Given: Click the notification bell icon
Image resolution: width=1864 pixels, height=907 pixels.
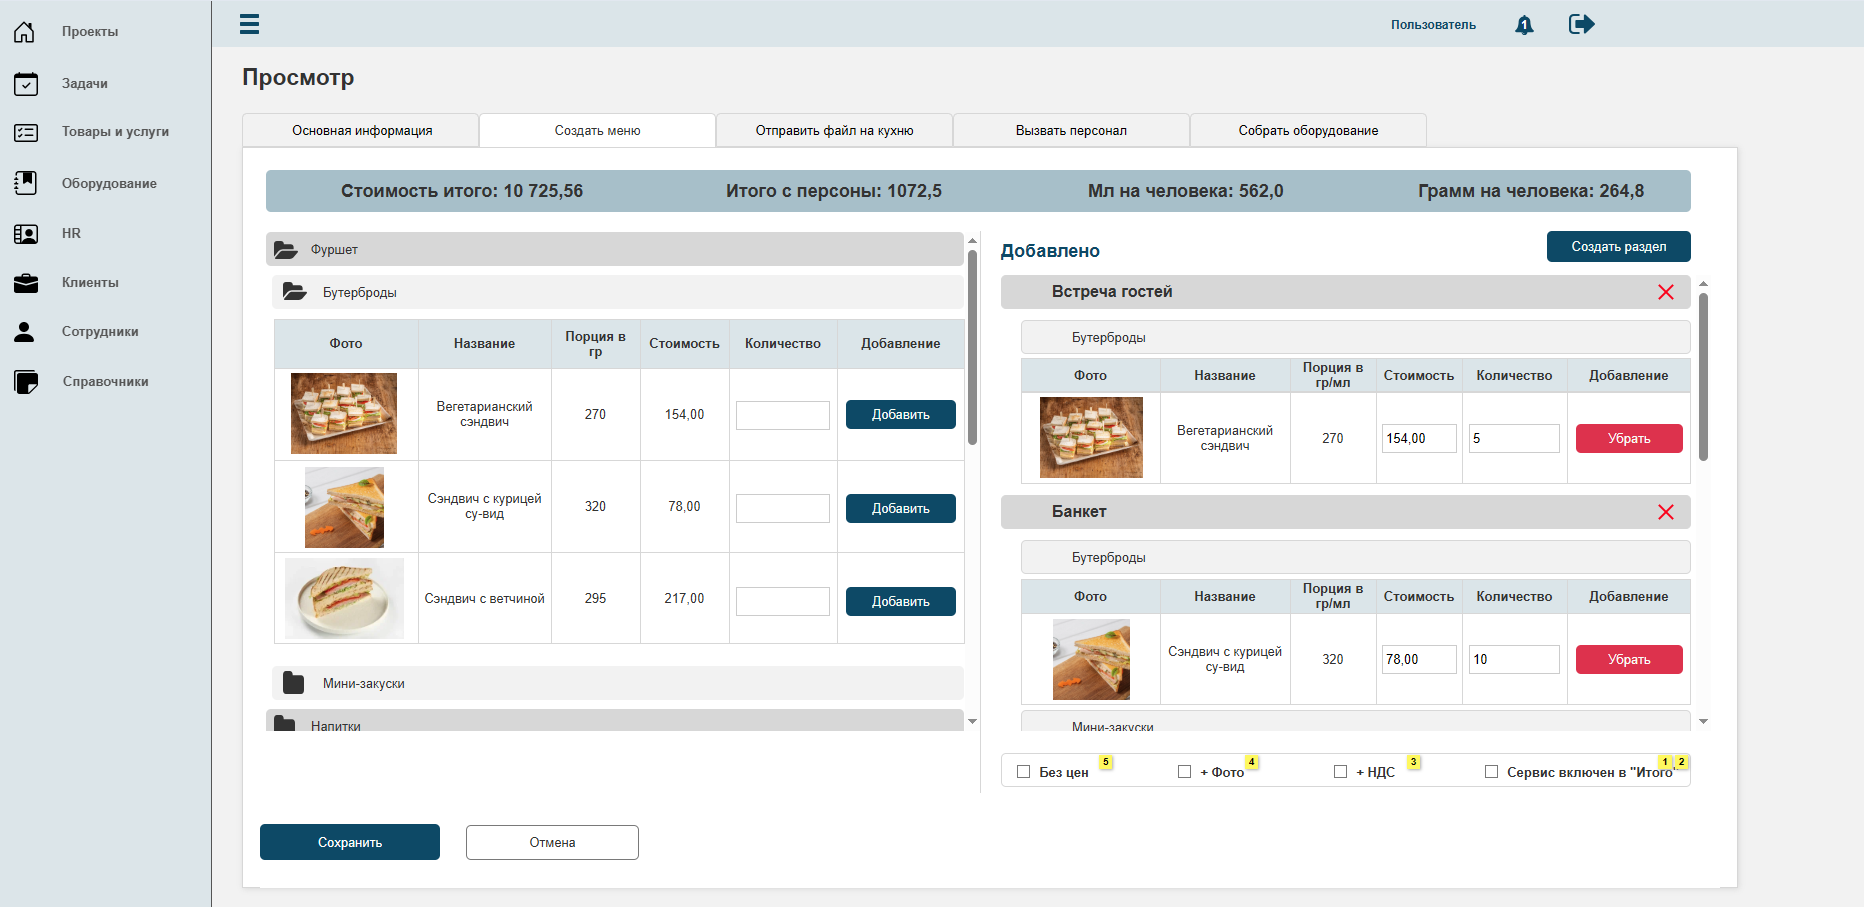Looking at the screenshot, I should [1524, 25].
